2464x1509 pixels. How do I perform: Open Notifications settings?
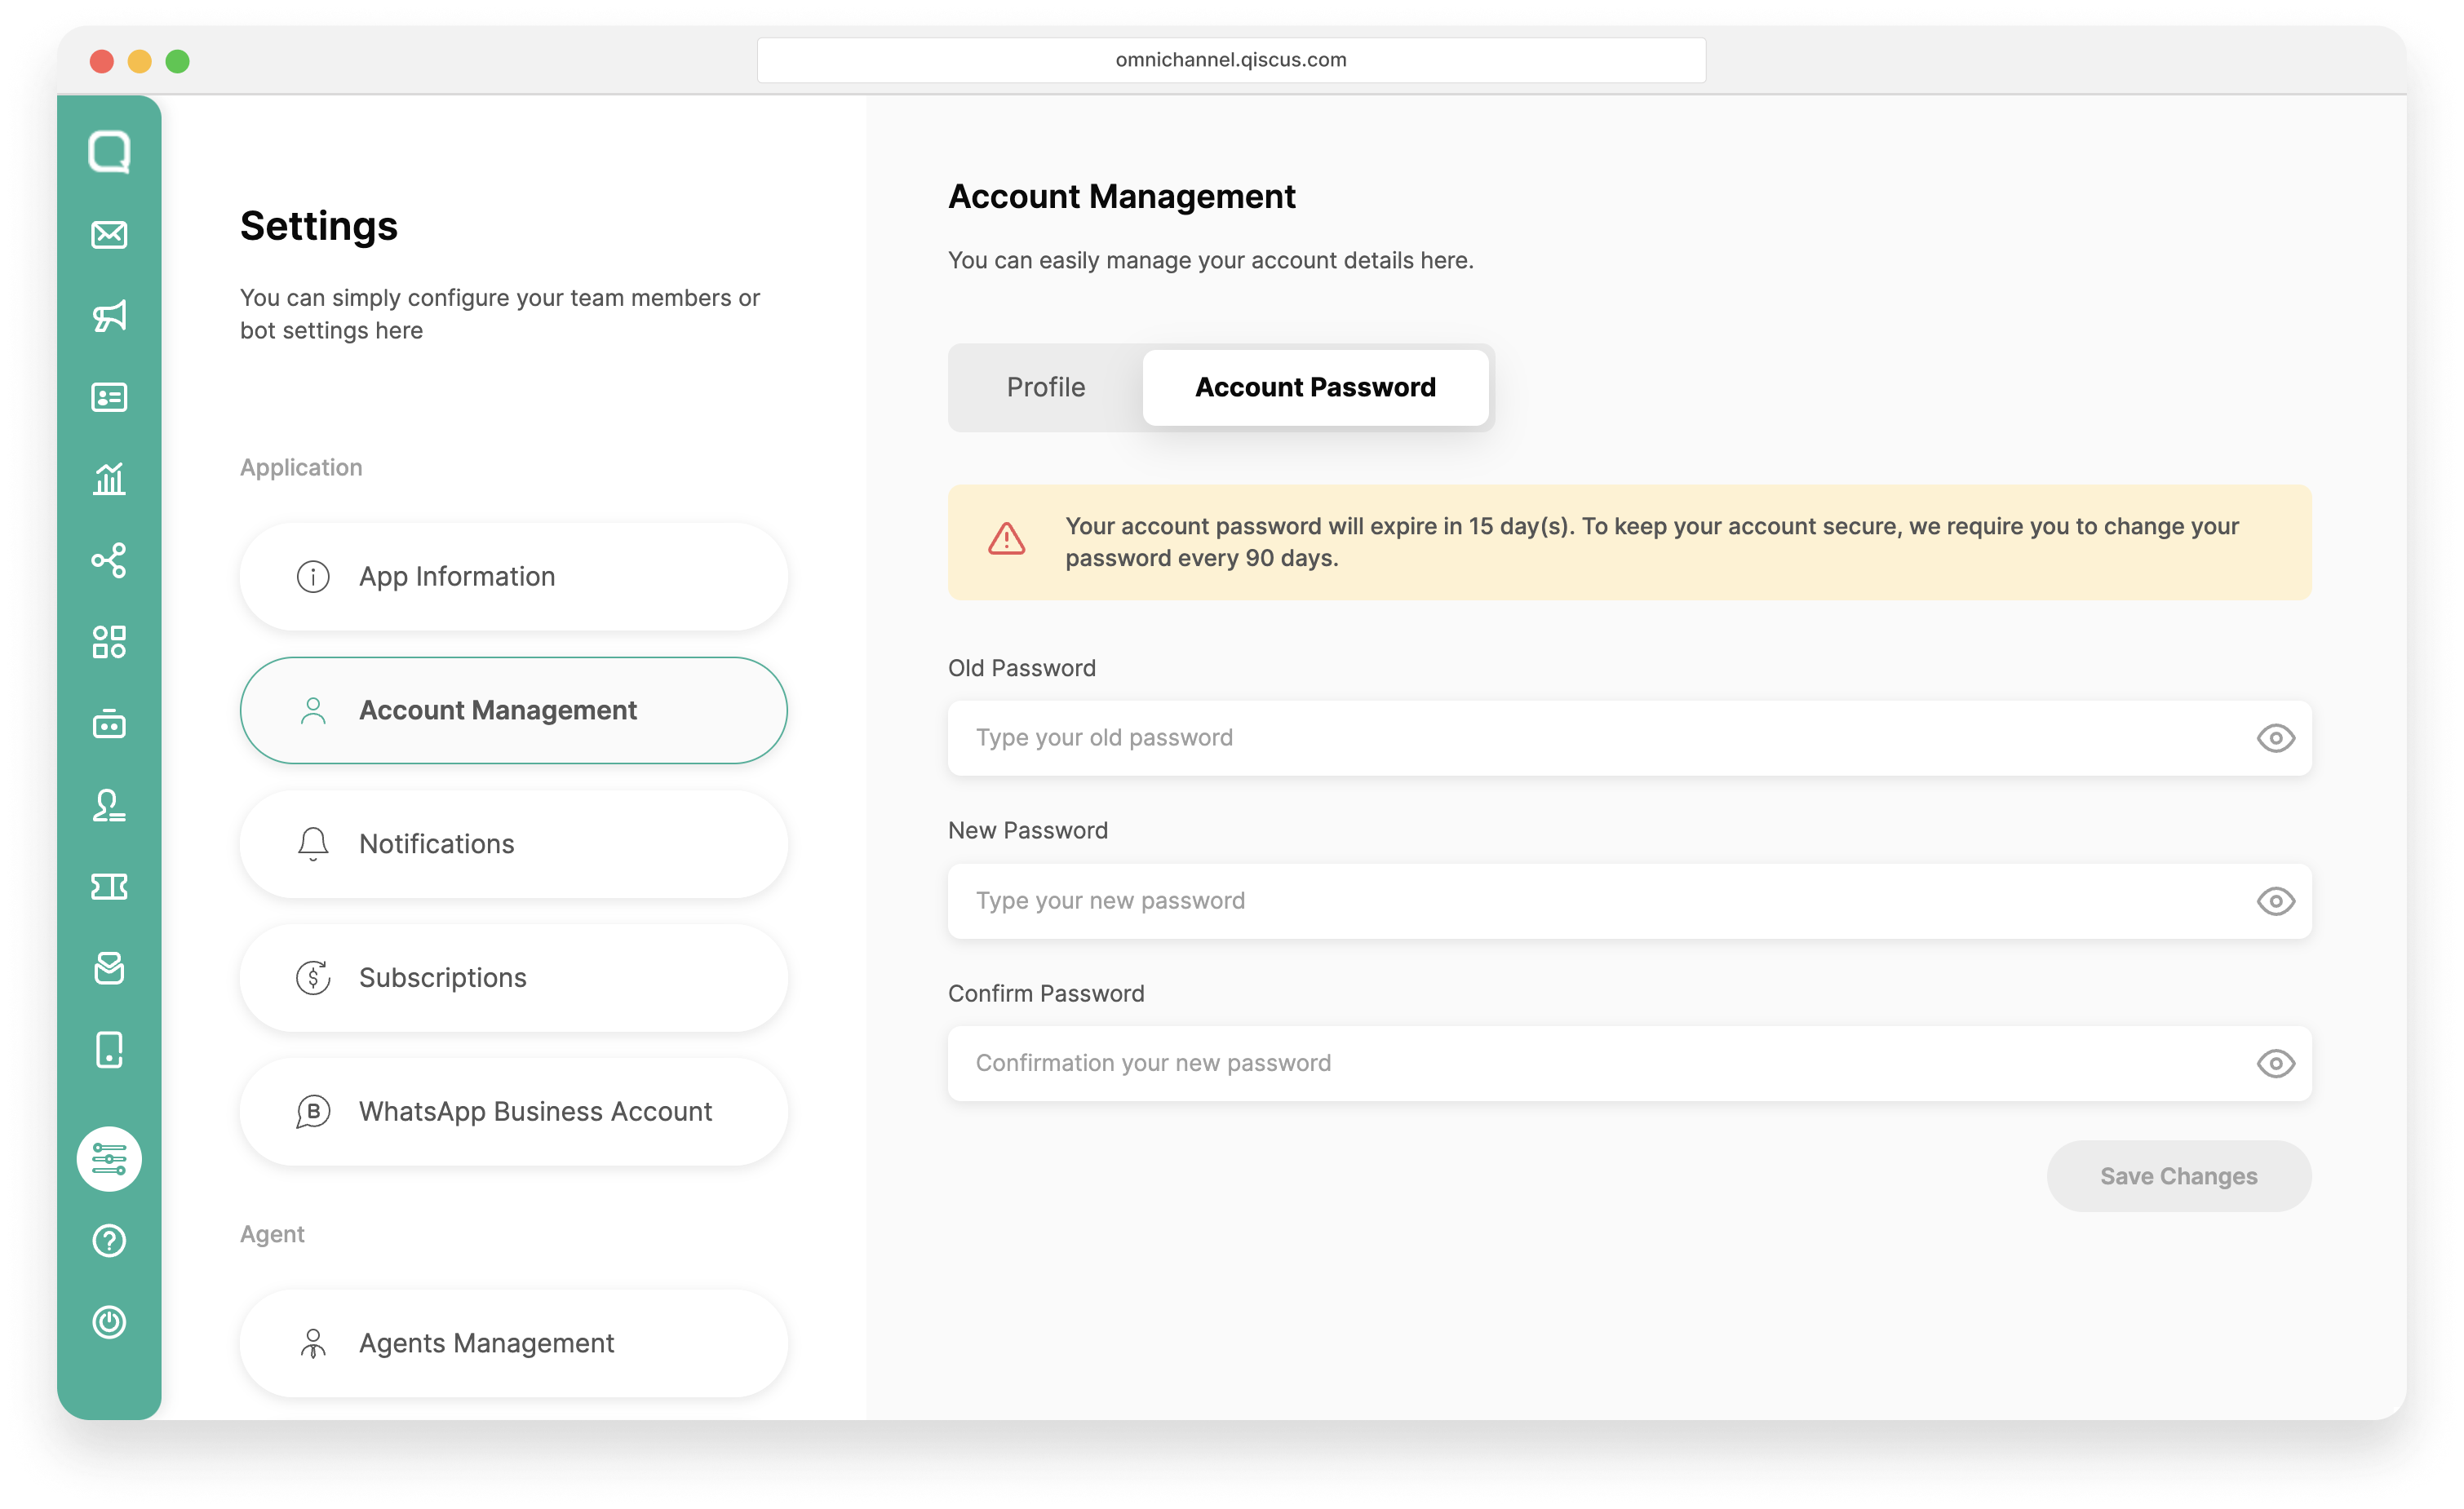pos(513,844)
